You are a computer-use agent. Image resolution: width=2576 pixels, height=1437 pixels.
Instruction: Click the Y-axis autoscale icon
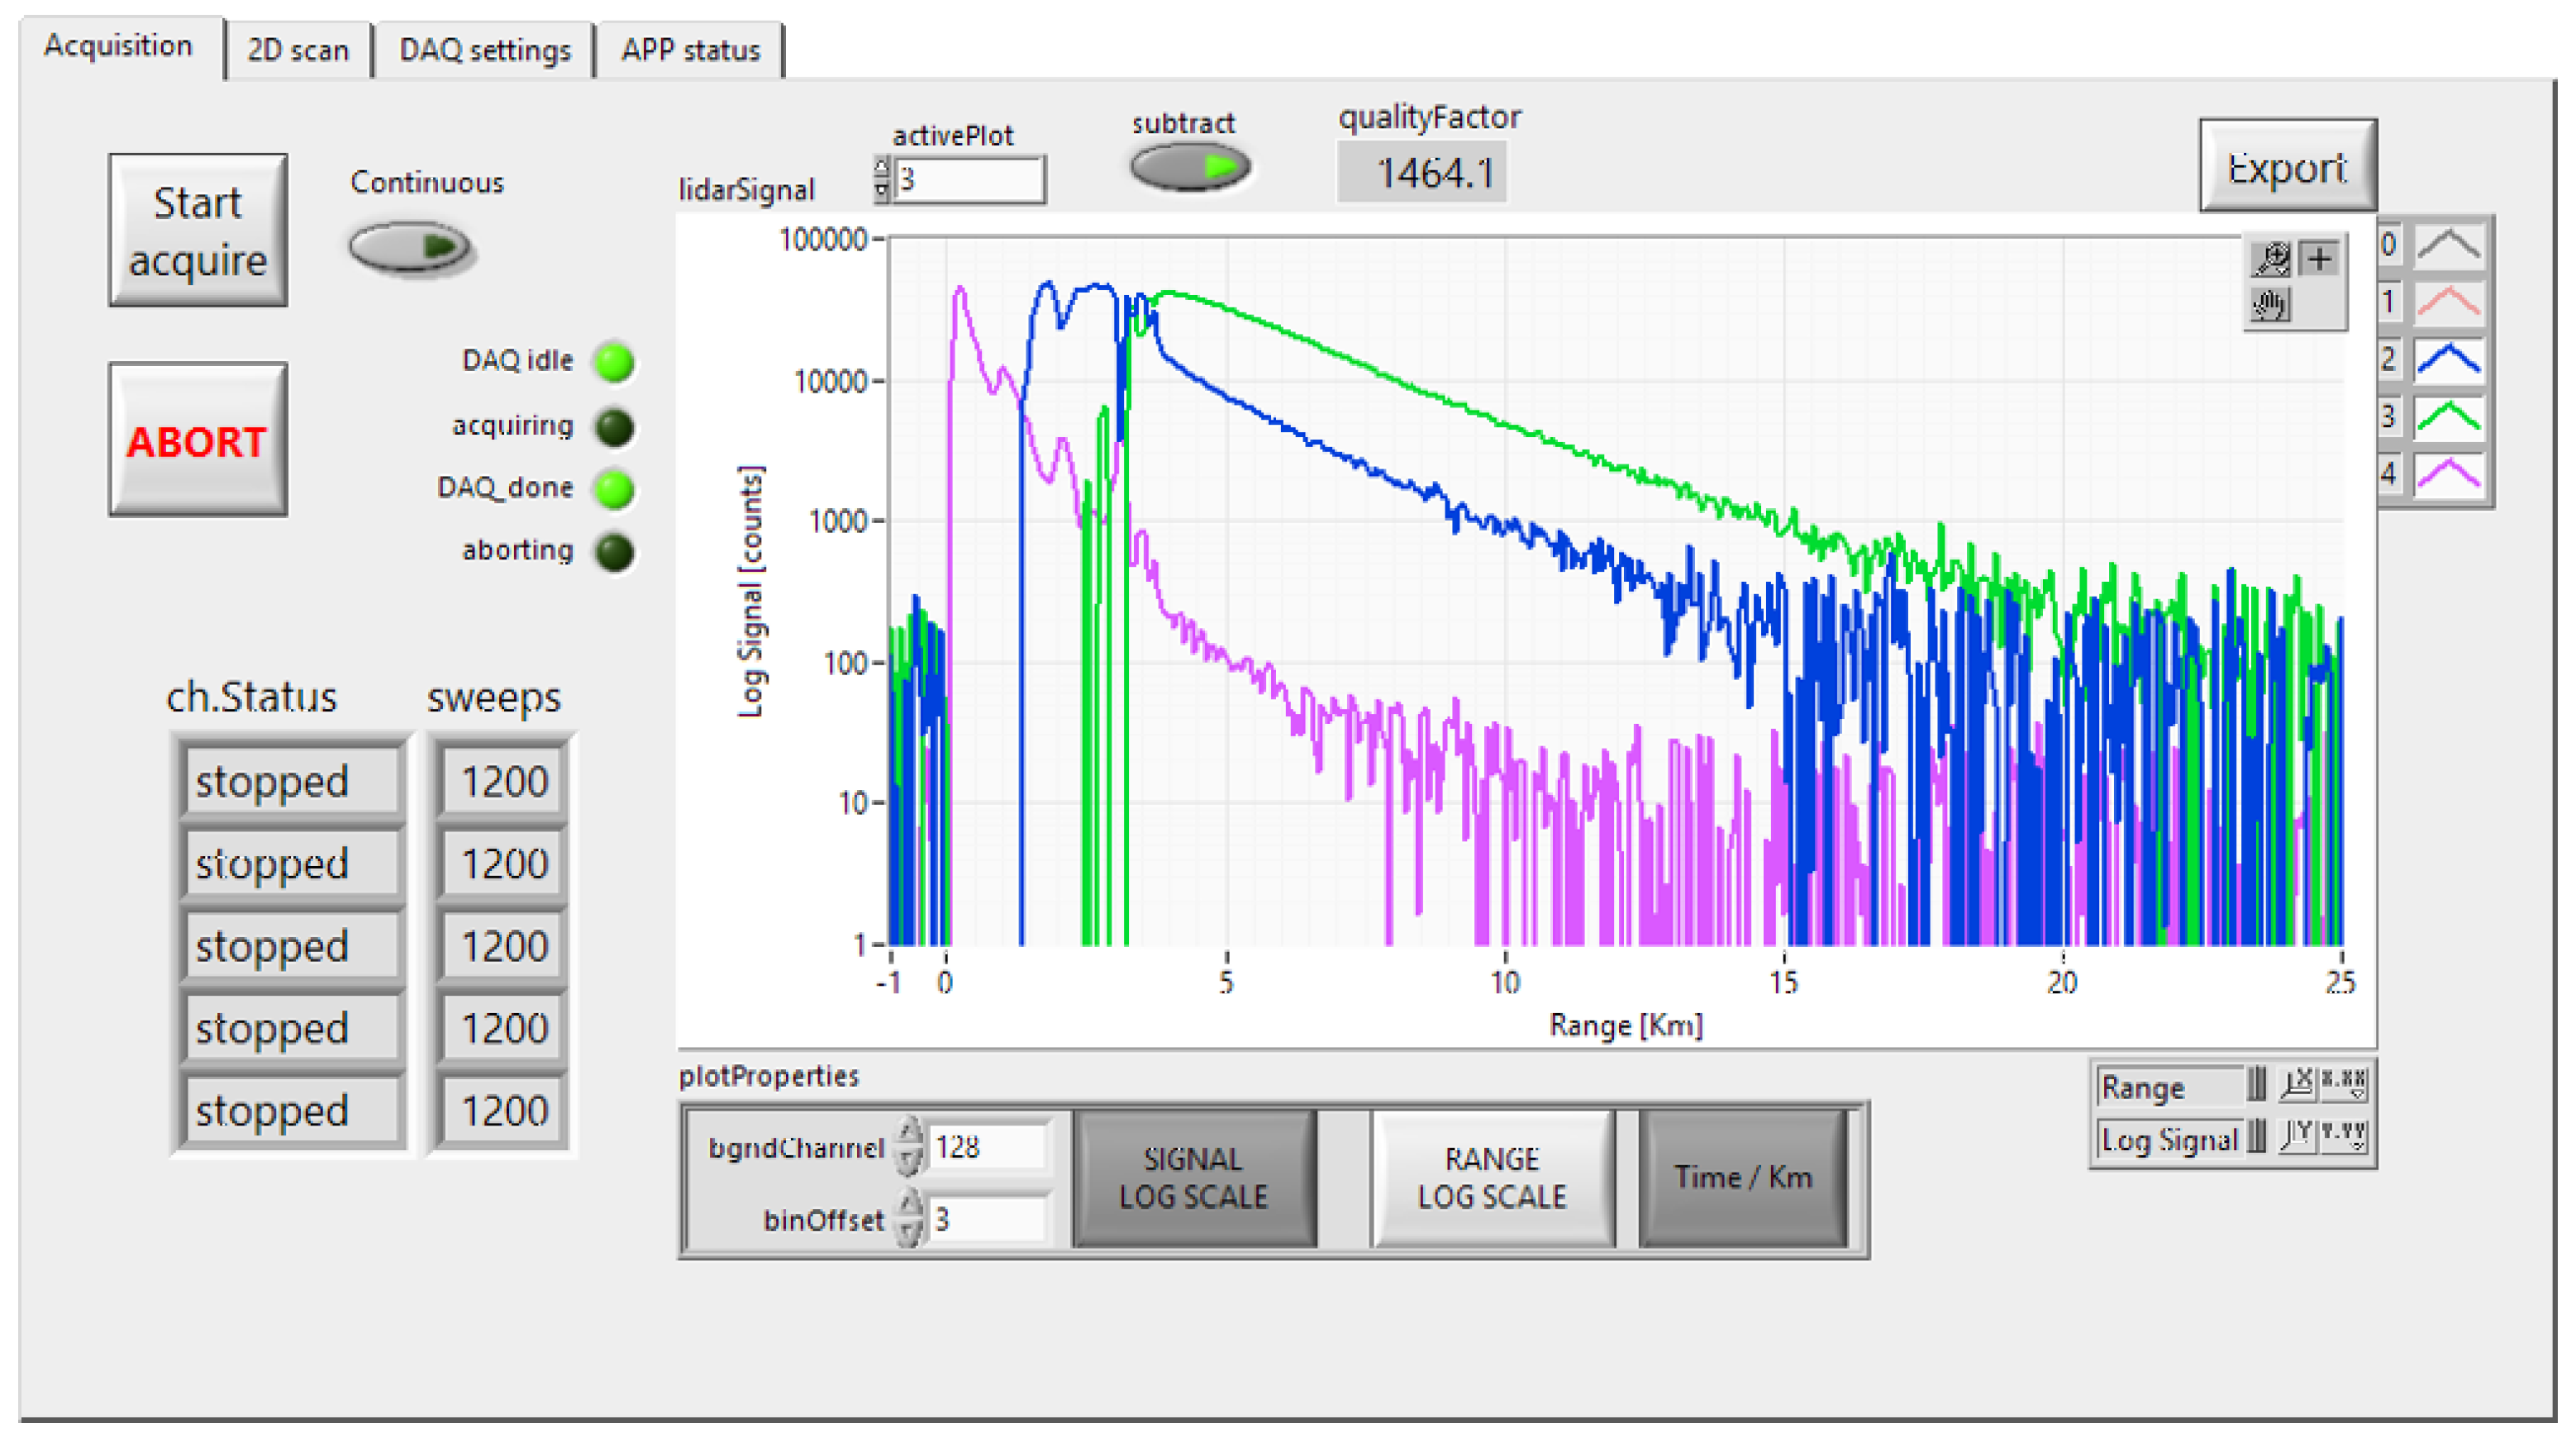click(x=2297, y=1137)
